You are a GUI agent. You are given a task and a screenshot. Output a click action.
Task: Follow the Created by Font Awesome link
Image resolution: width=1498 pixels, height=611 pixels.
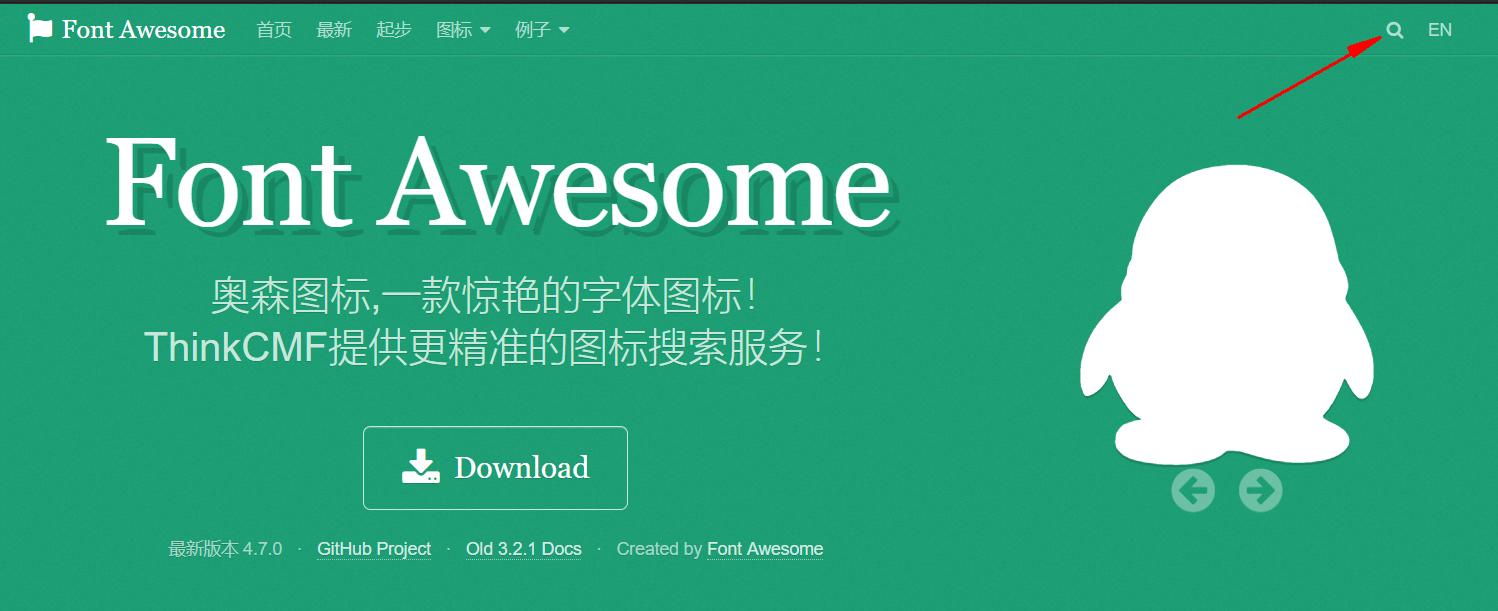[x=765, y=549]
